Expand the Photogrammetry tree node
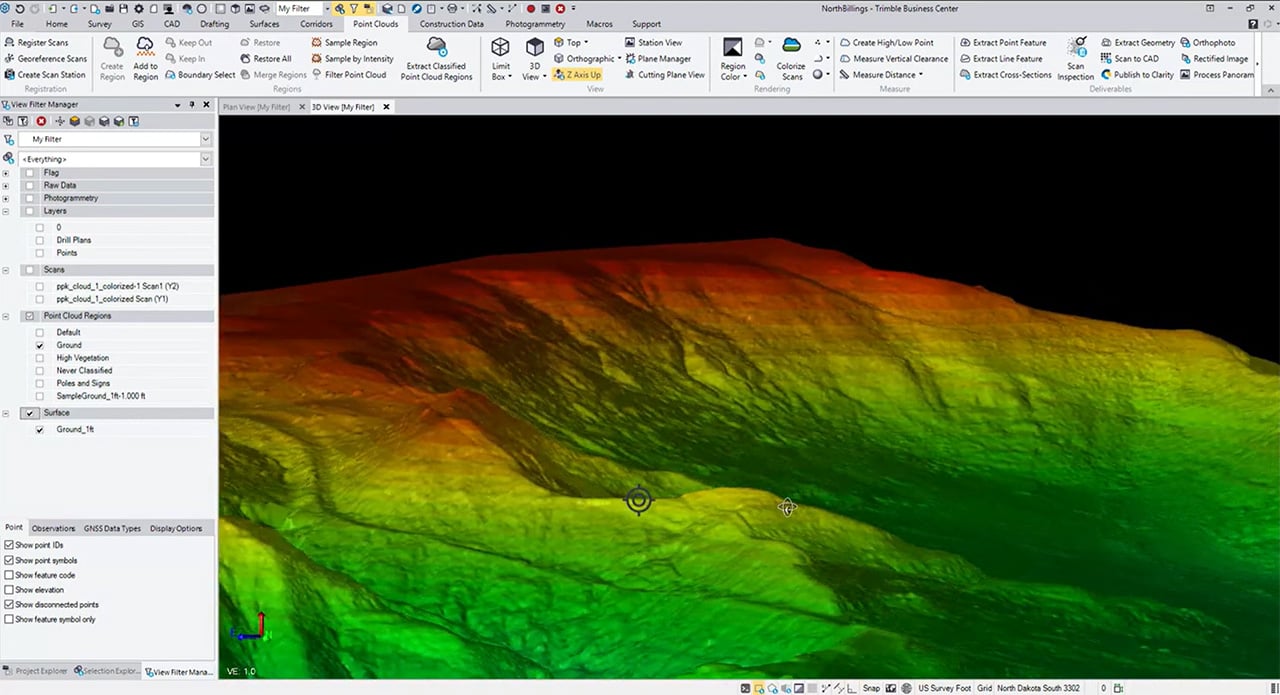Viewport: 1280px width, 695px height. [6, 198]
